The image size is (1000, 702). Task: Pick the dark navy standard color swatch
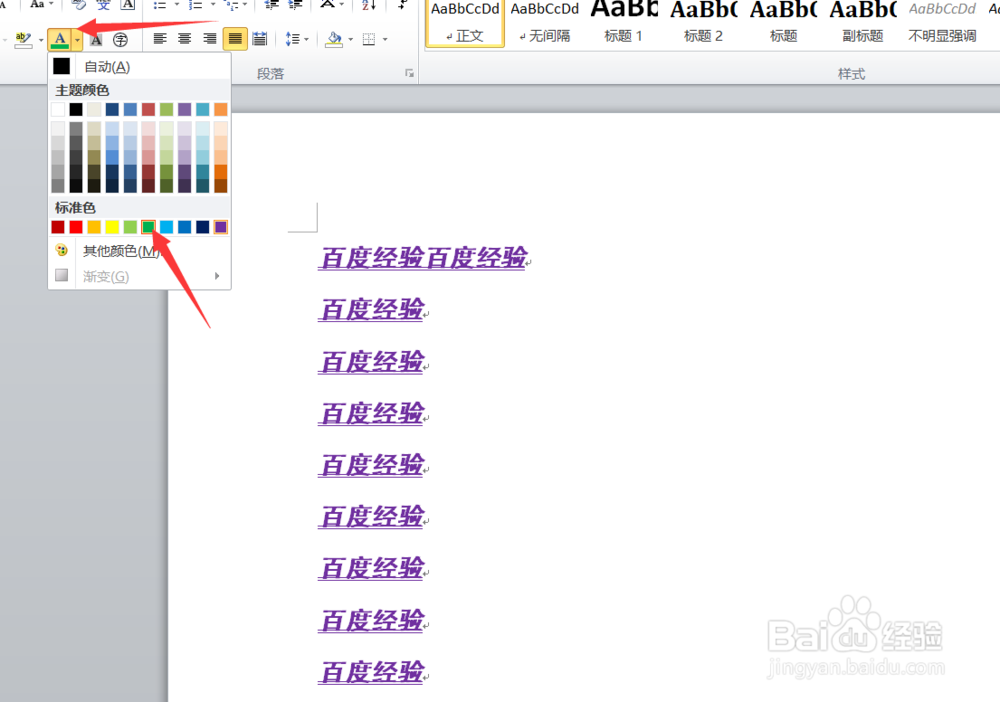click(x=203, y=227)
